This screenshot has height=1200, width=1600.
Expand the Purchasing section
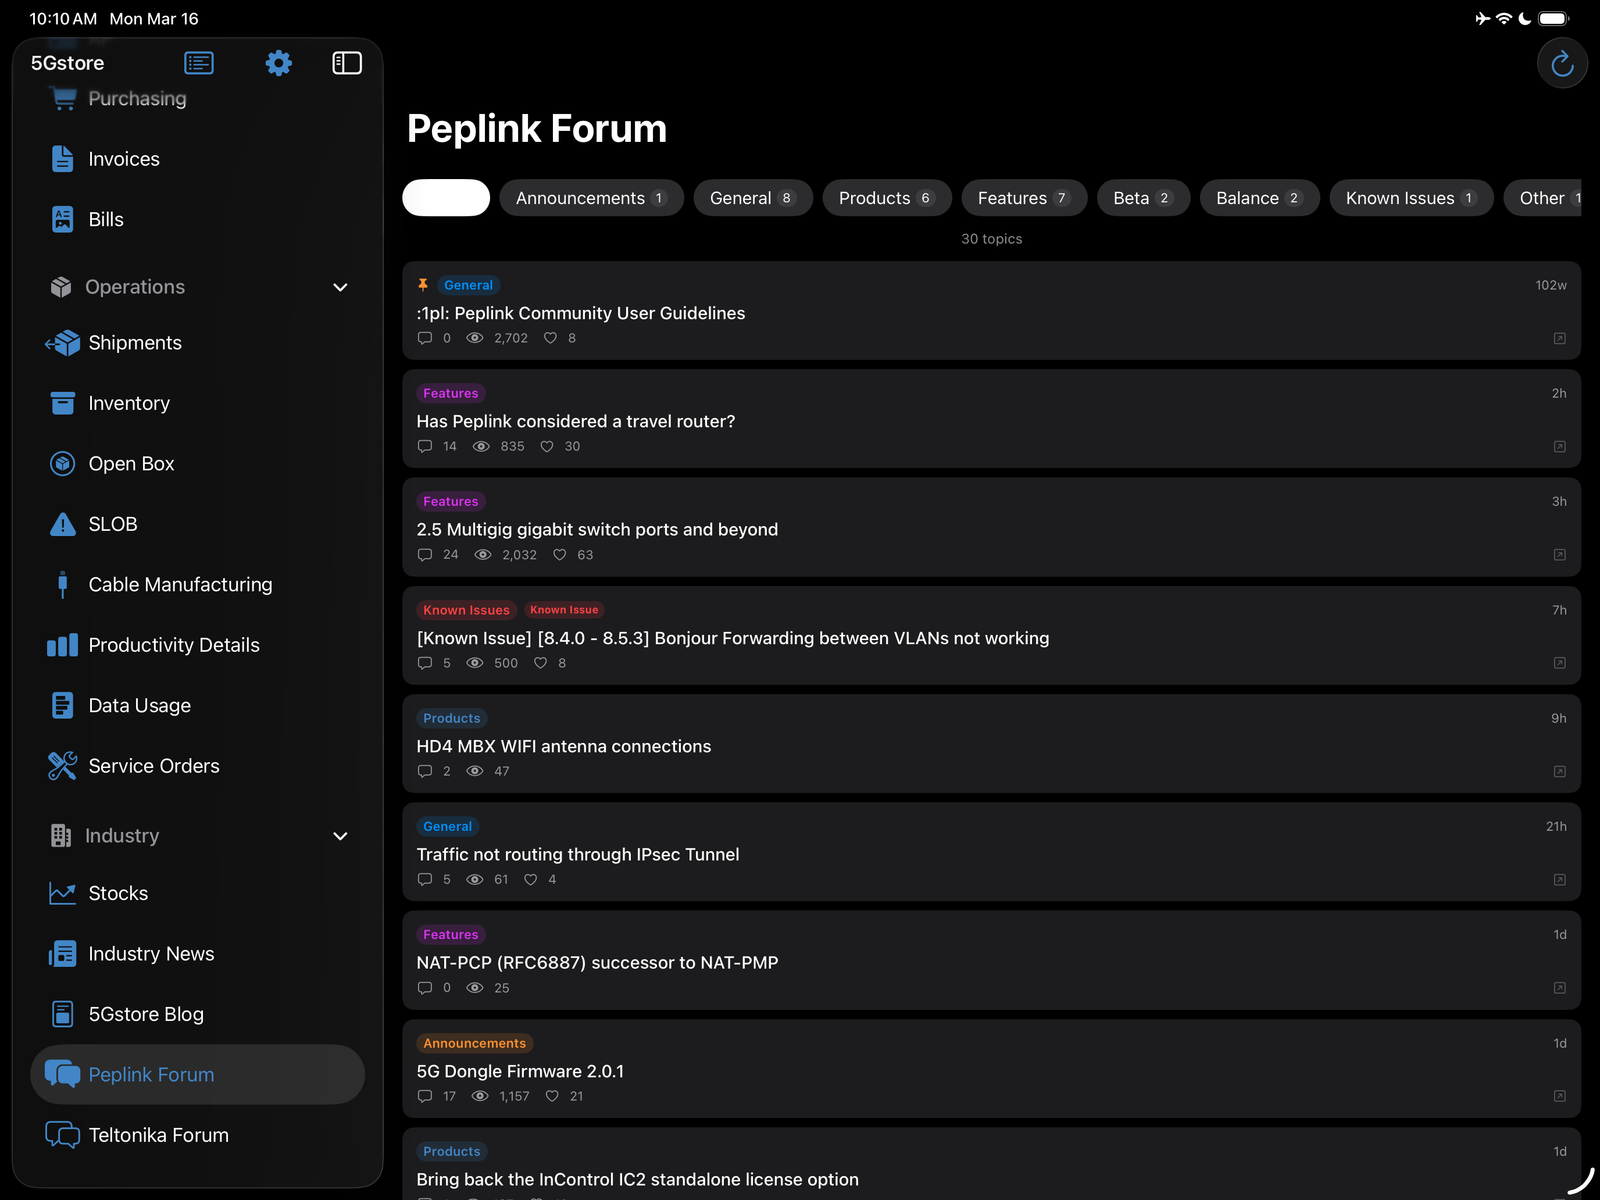tap(137, 98)
